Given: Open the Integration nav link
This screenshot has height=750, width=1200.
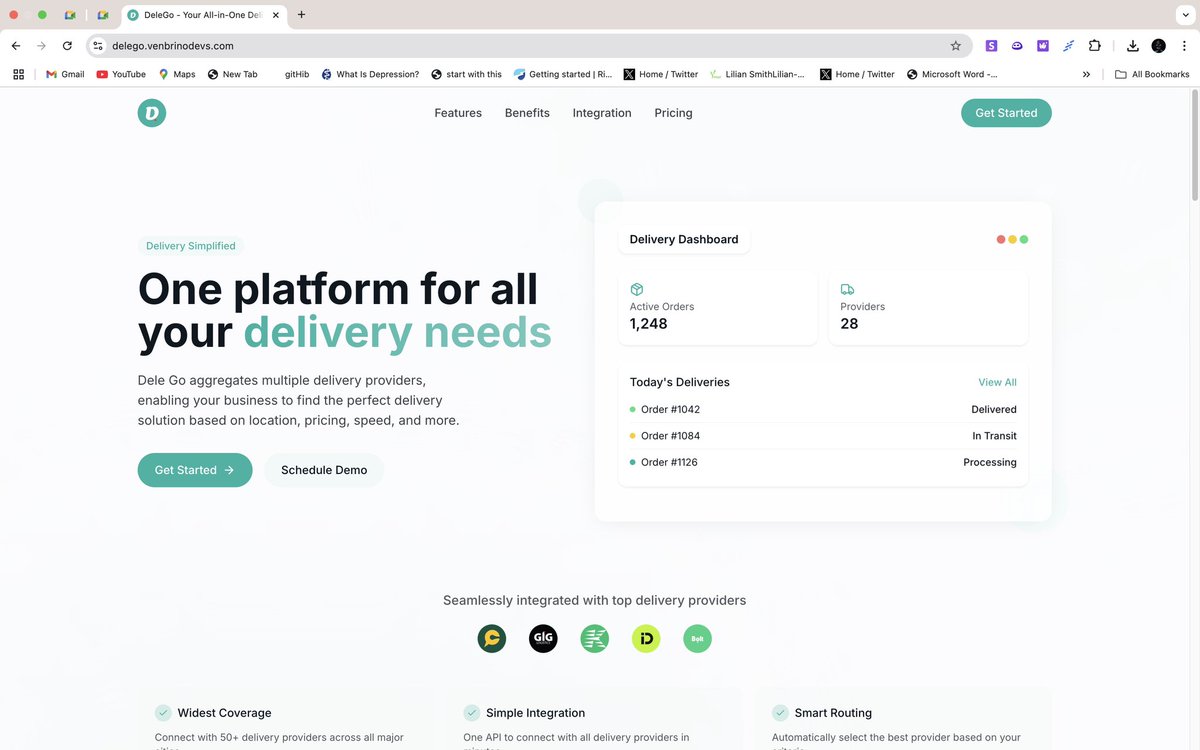Looking at the screenshot, I should [x=602, y=113].
